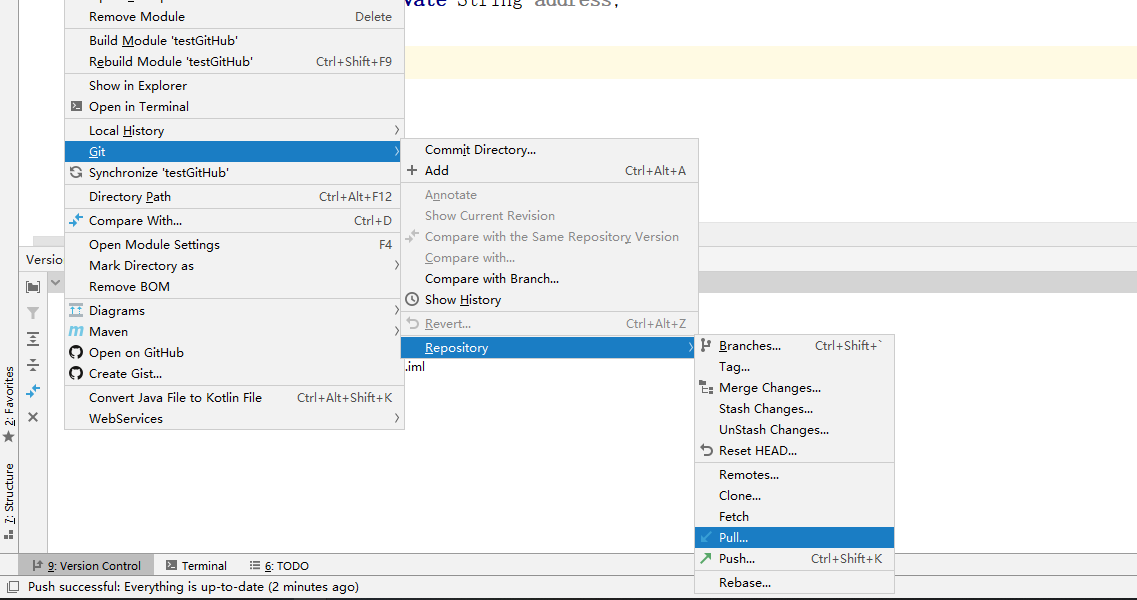Click the Synchronize 'testGitHub' refresh icon
Viewport: 1137px width, 600px height.
point(76,173)
